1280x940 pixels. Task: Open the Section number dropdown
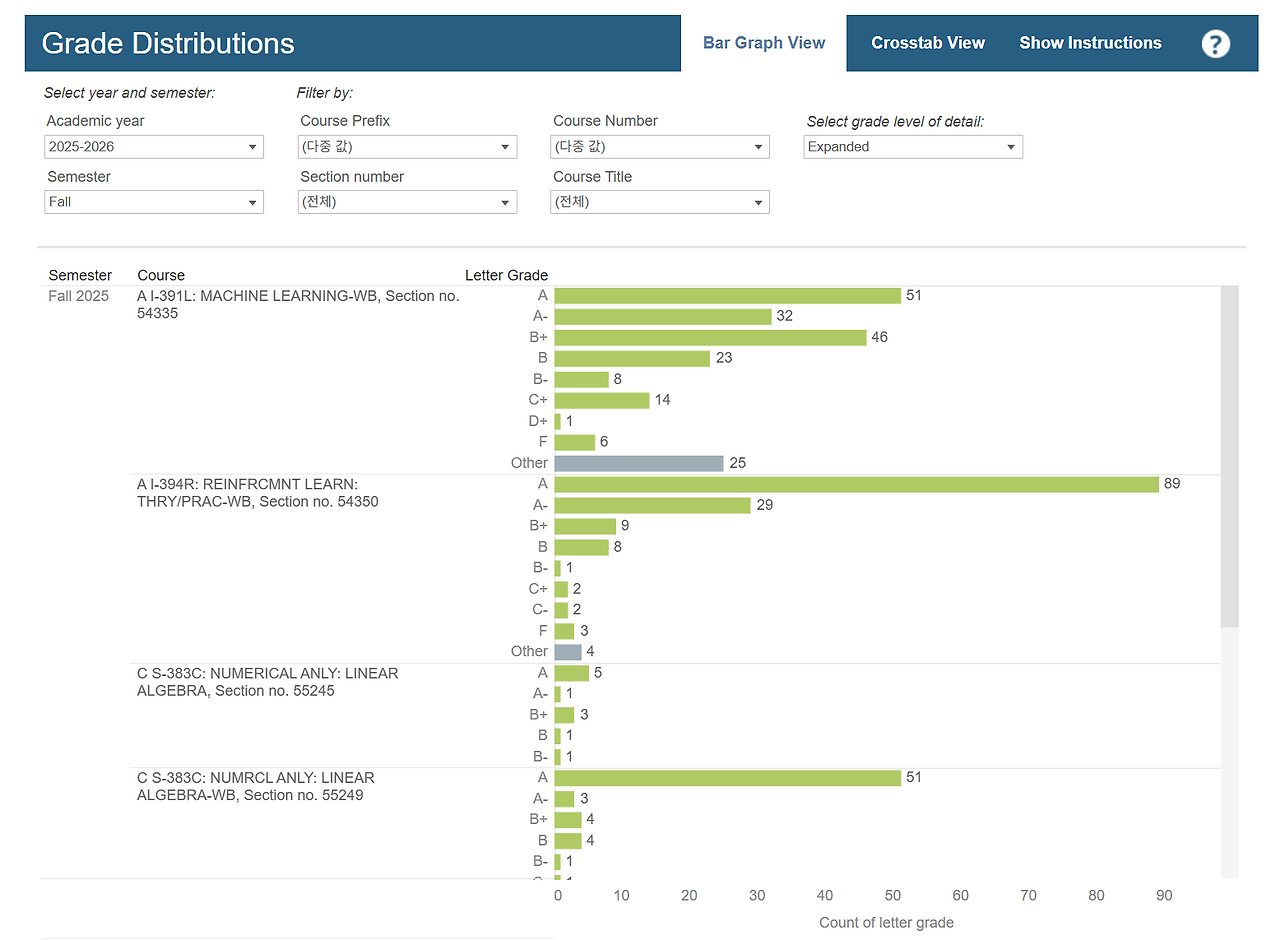pyautogui.click(x=408, y=202)
